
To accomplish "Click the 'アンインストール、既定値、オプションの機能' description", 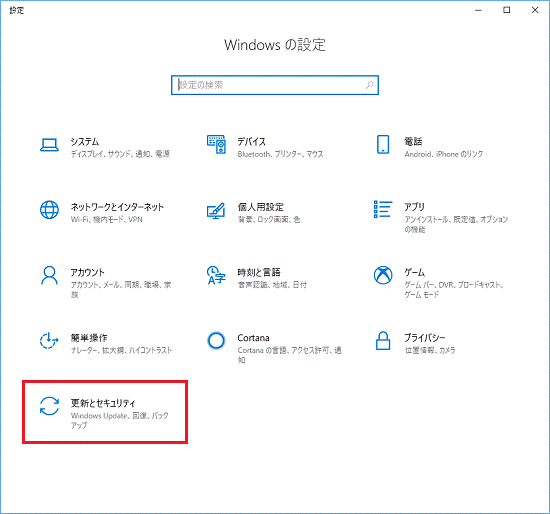I will tap(456, 225).
